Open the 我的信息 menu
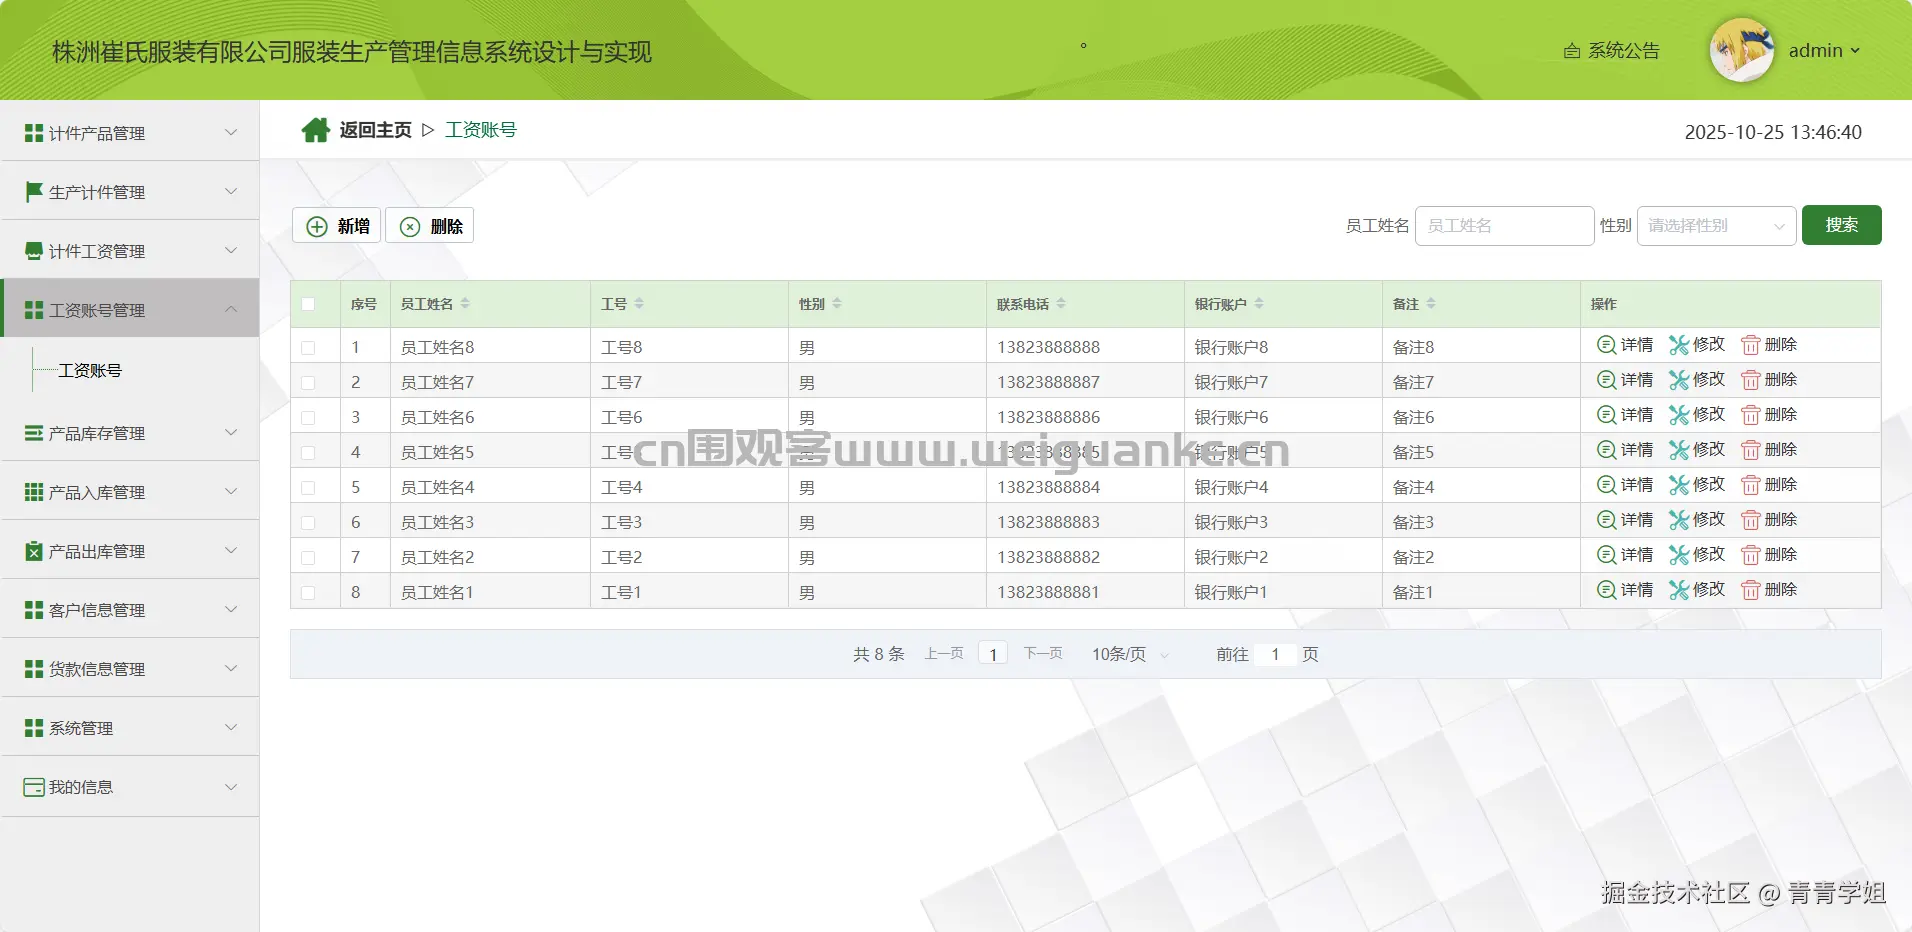The width and height of the screenshot is (1912, 932). 130,786
